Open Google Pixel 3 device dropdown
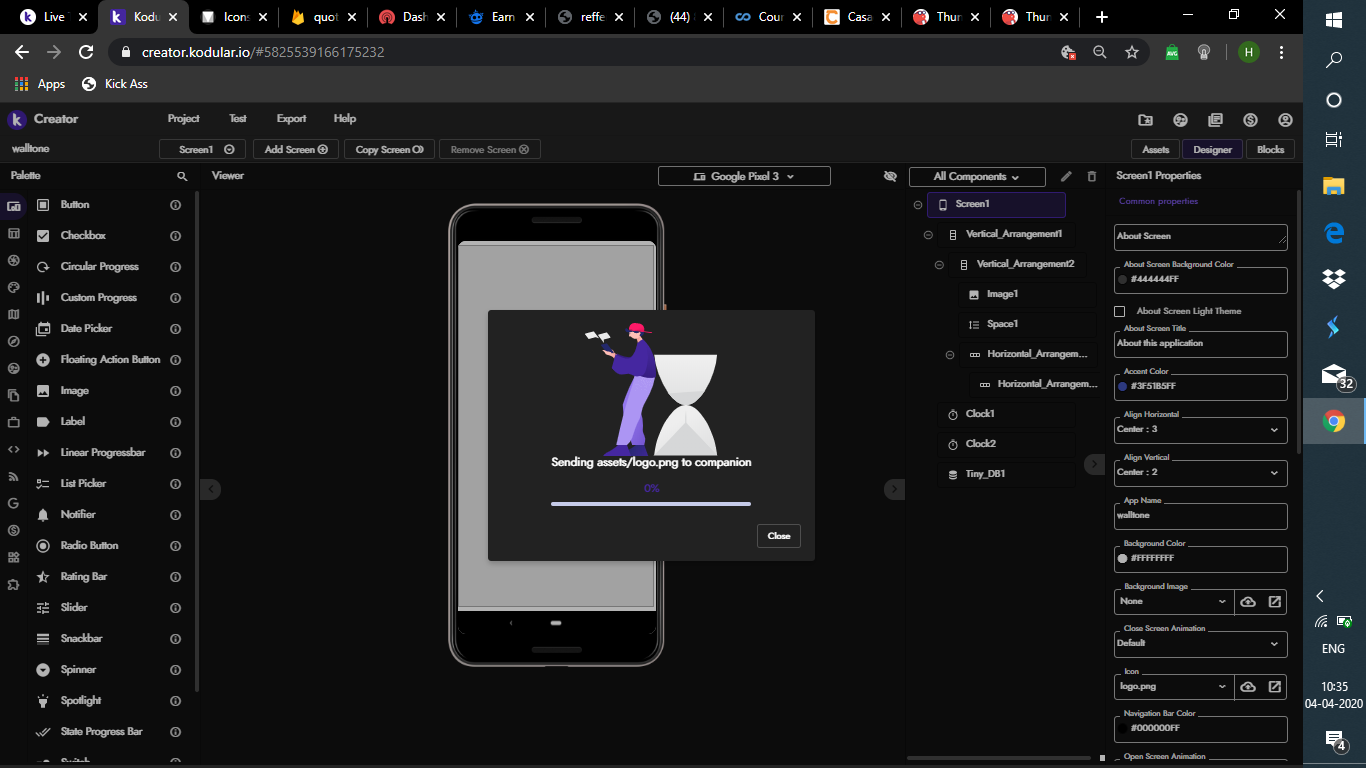 [x=744, y=176]
